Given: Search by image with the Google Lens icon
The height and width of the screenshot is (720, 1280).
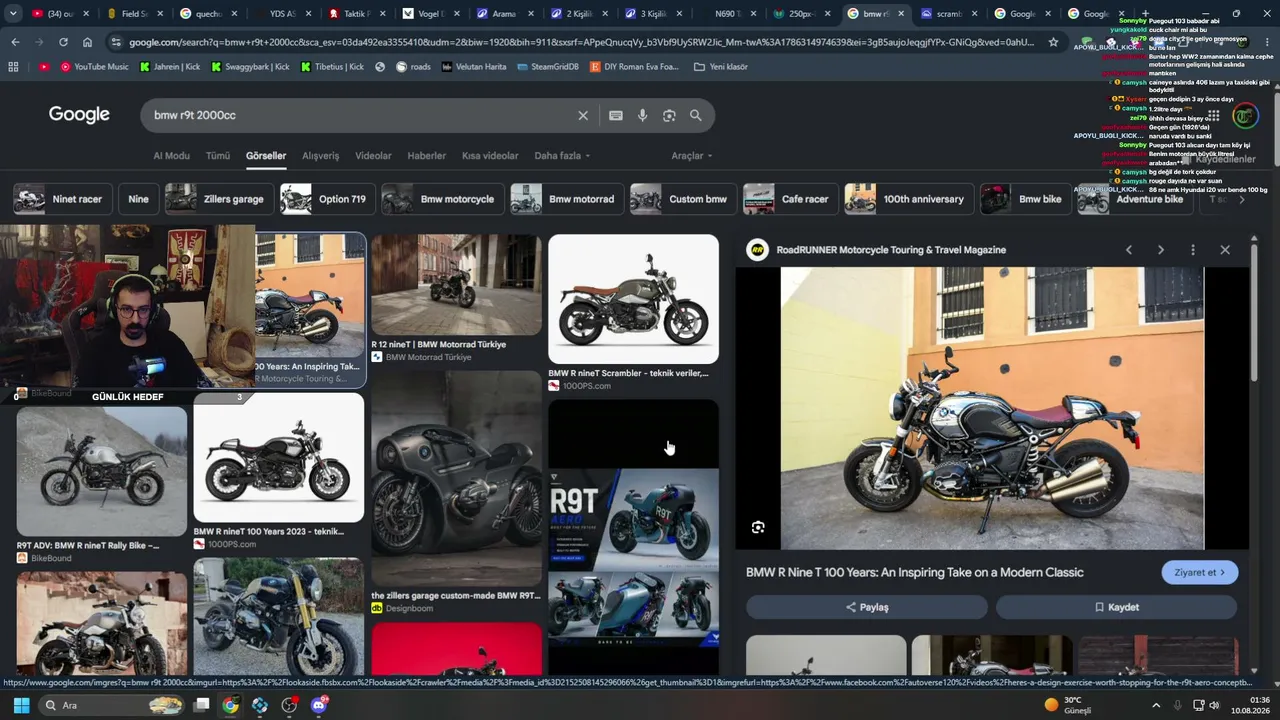Looking at the screenshot, I should (669, 115).
